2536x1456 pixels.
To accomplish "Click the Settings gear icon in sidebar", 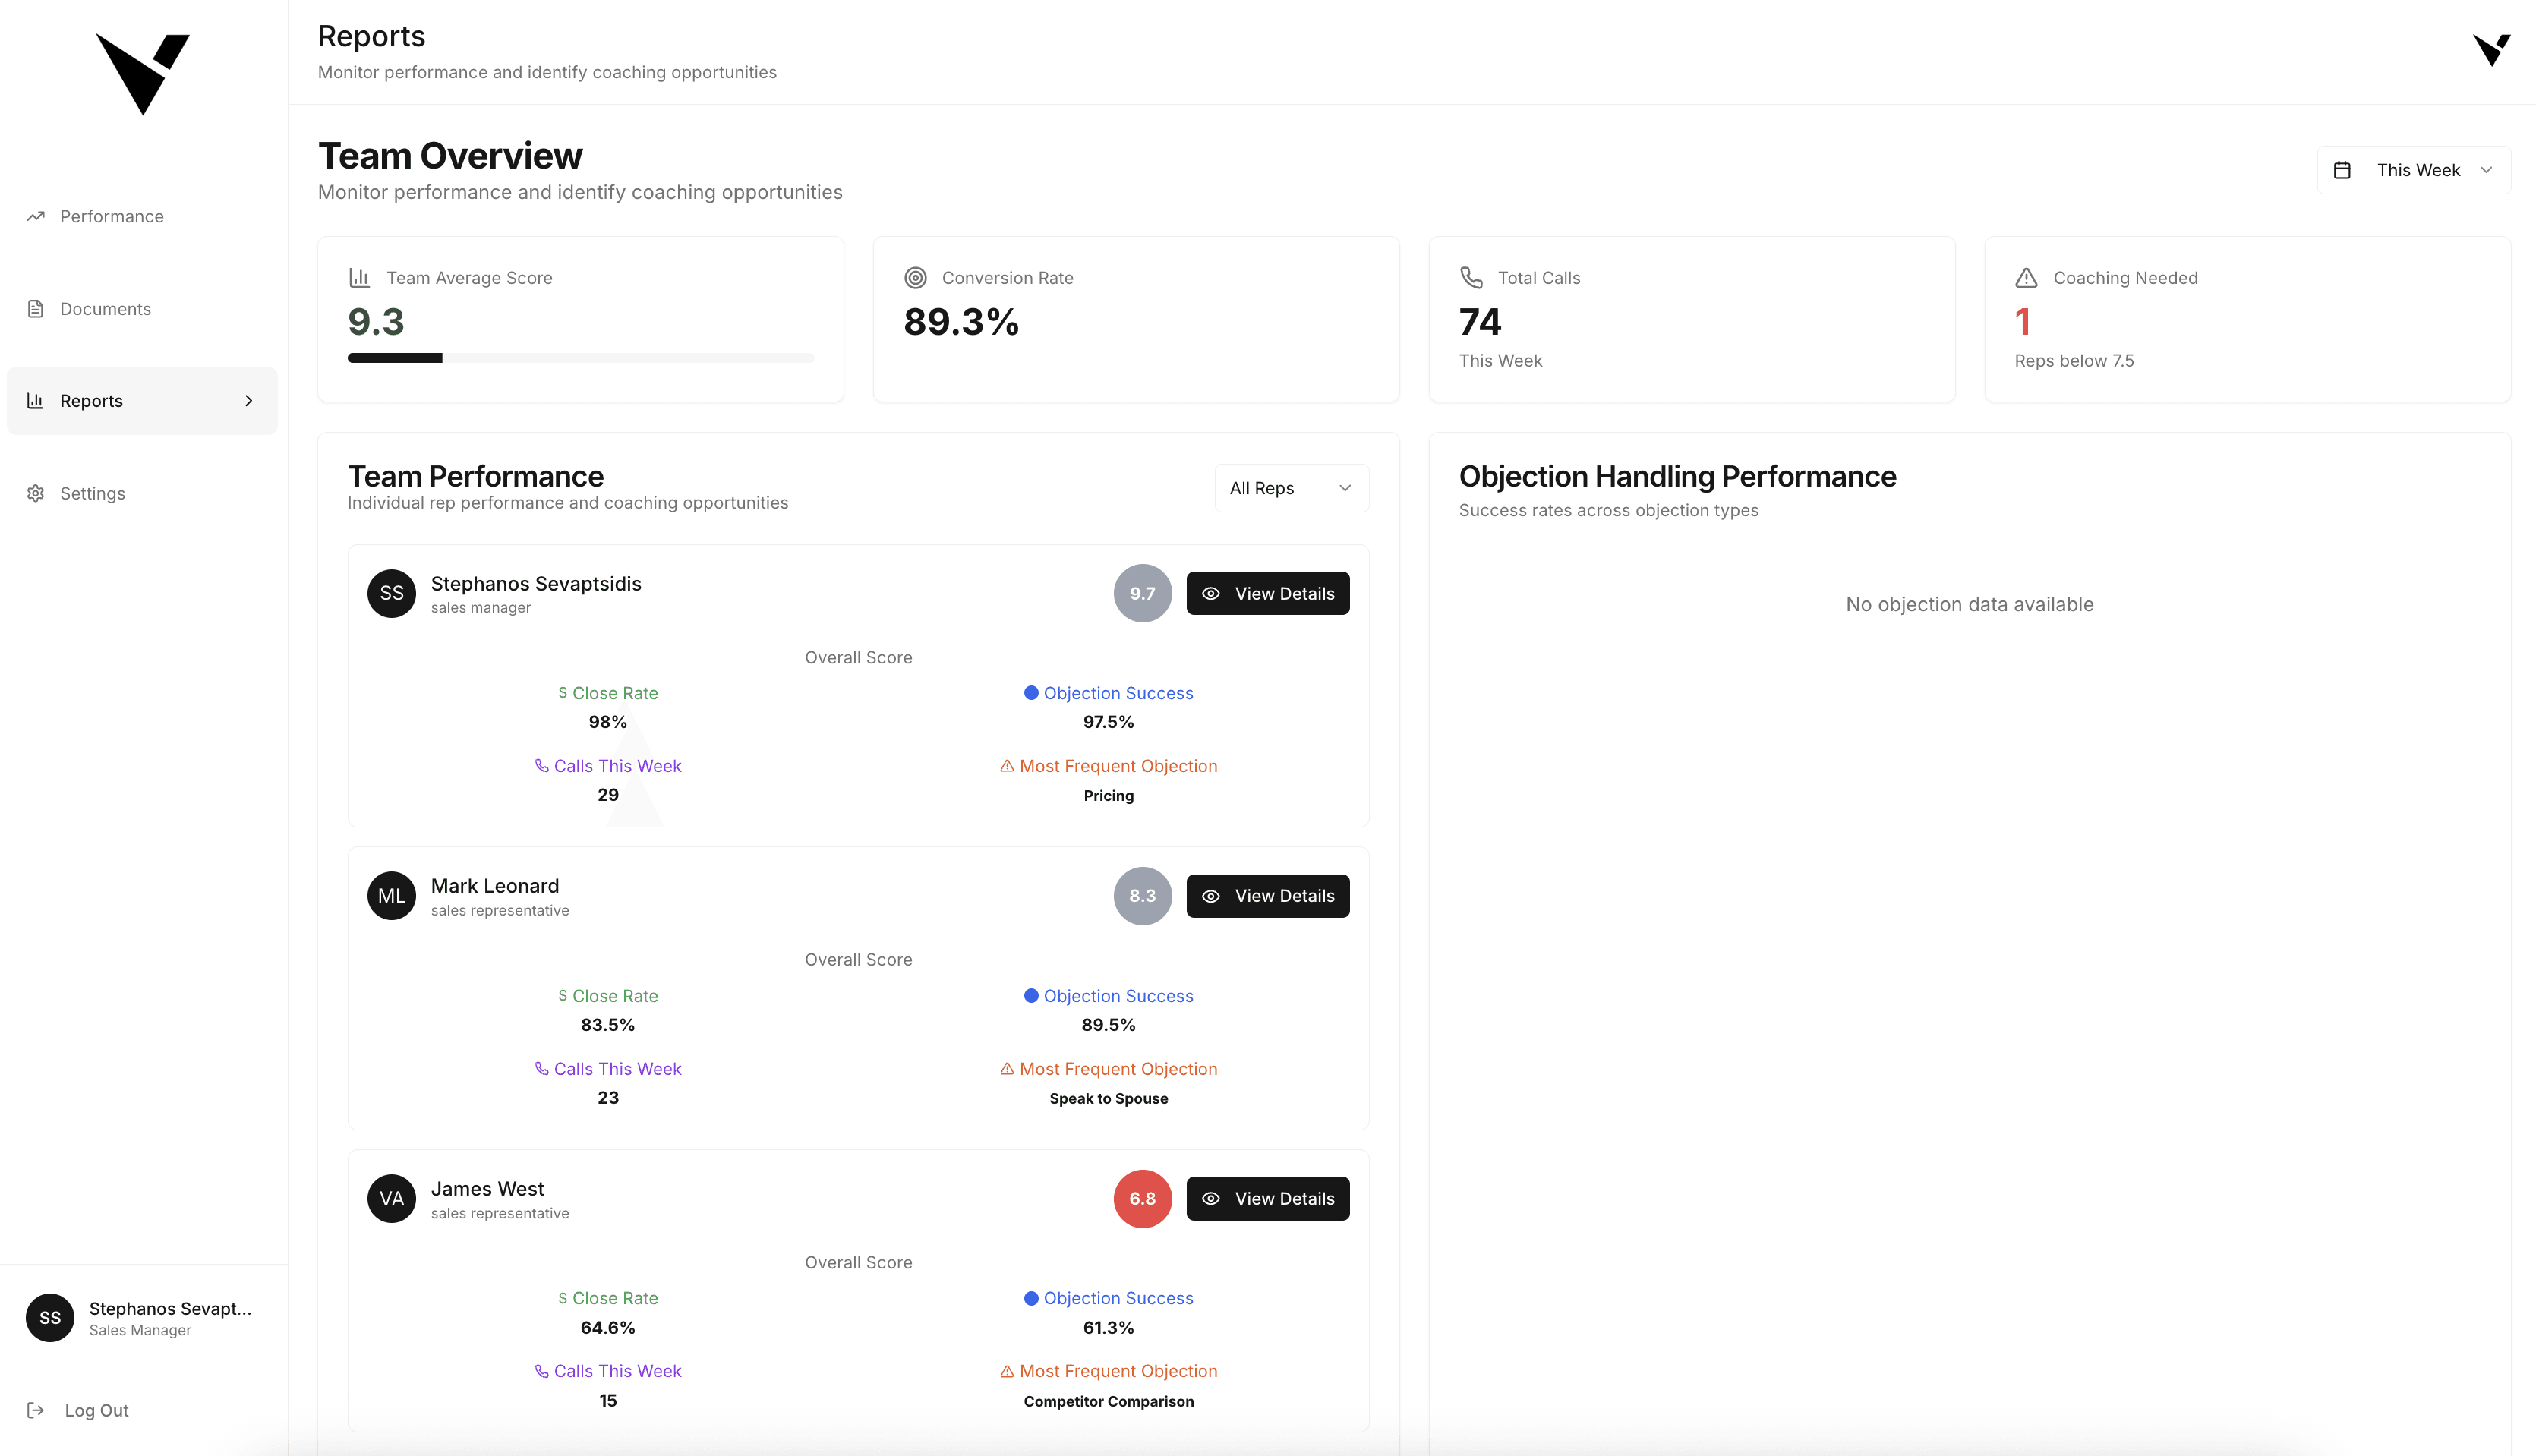I will coord(36,493).
